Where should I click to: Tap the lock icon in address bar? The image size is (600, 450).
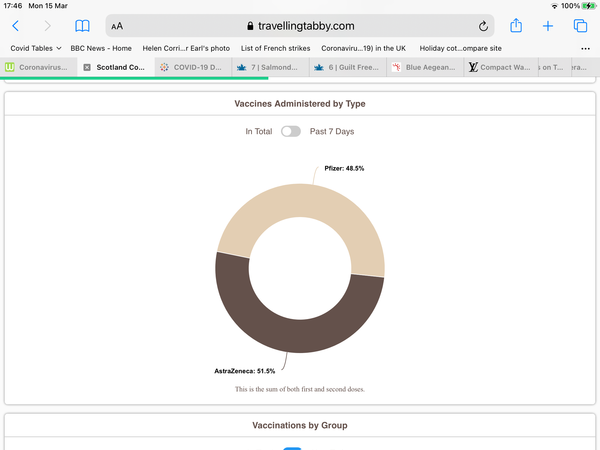pyautogui.click(x=250, y=26)
